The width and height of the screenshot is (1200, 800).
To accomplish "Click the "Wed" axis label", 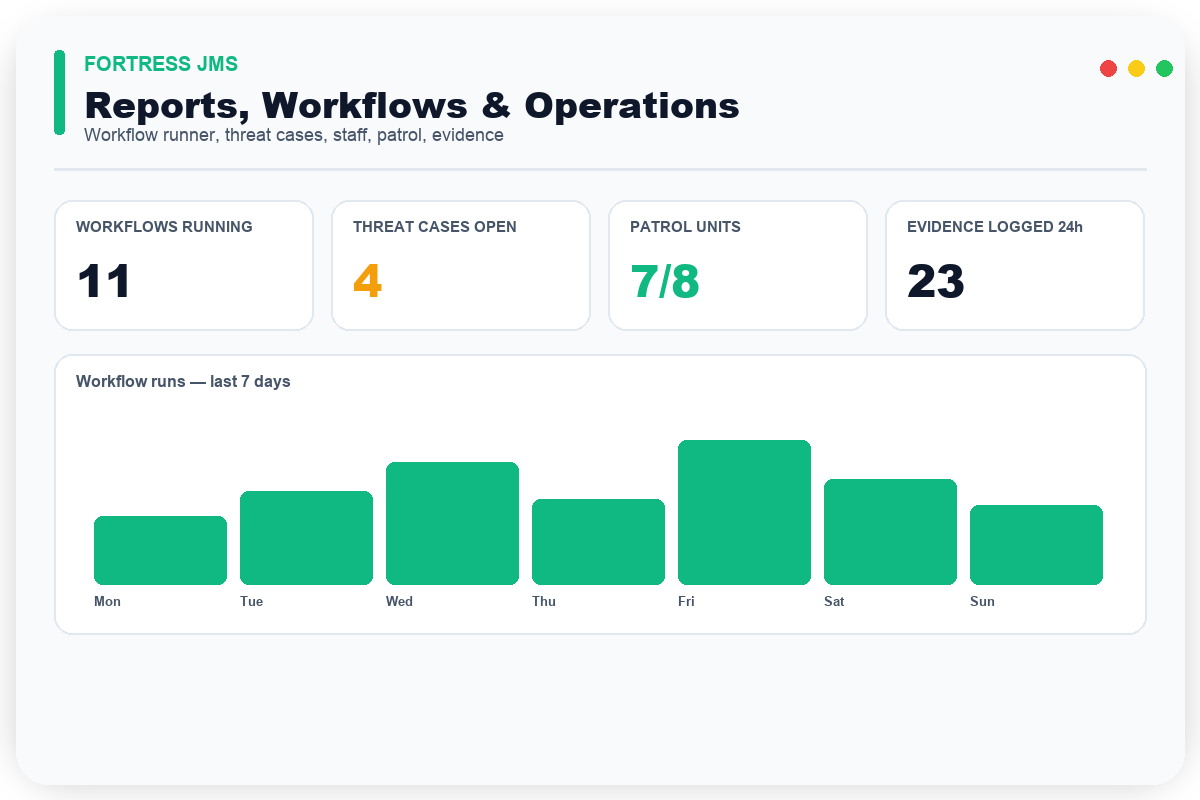I will point(399,601).
